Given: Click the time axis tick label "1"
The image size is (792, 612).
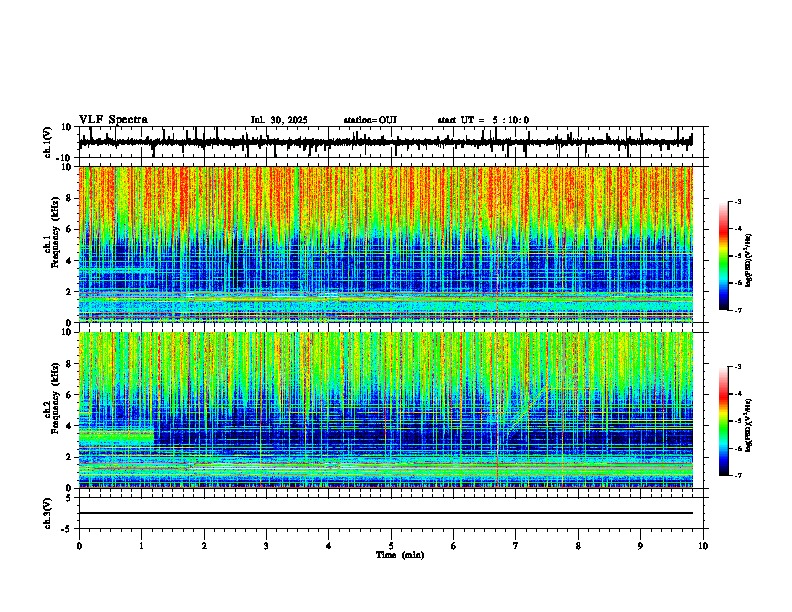Looking at the screenshot, I should point(141,546).
